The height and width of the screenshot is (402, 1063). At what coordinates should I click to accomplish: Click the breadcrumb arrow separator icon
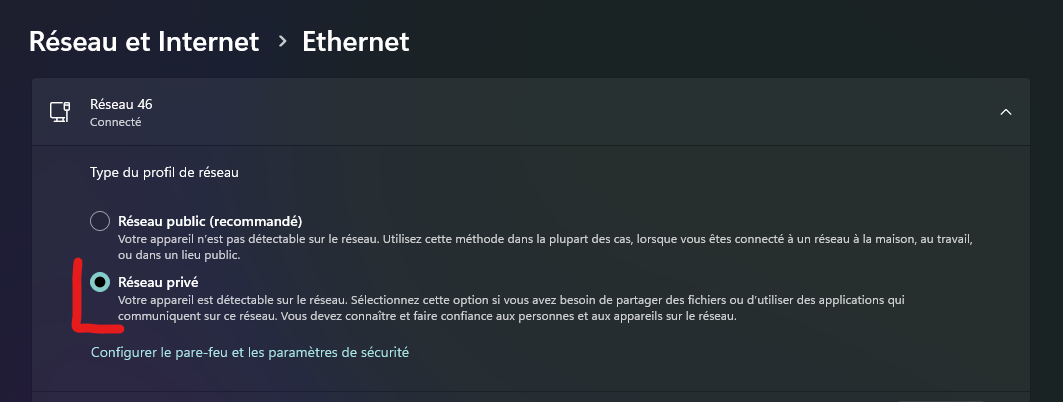(x=283, y=42)
